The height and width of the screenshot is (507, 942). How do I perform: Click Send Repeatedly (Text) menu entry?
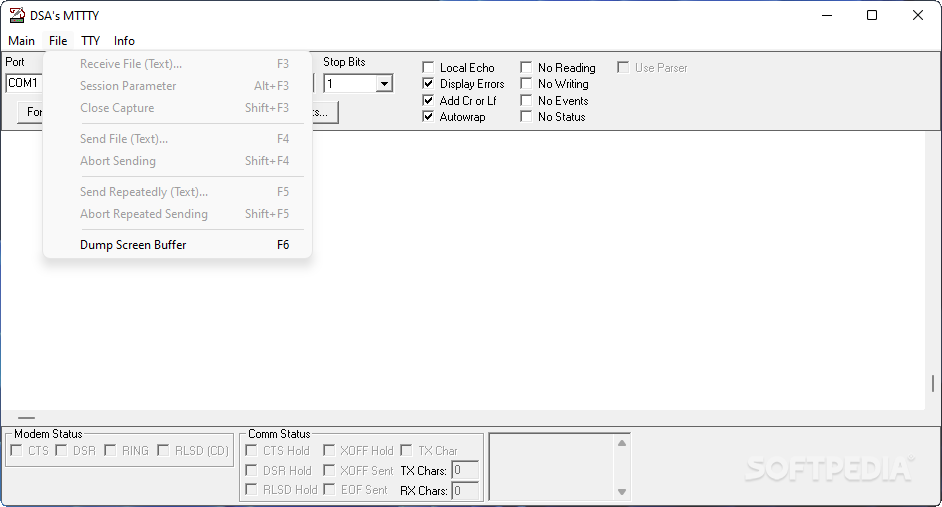pos(177,192)
